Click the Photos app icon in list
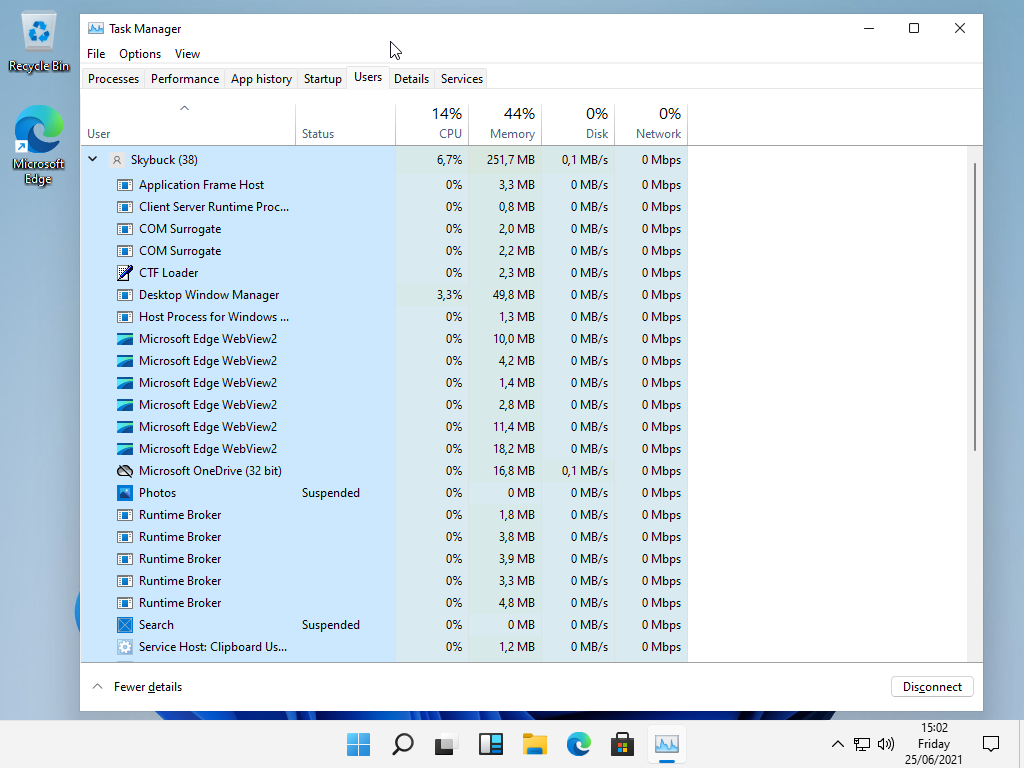Viewport: 1024px width, 768px height. point(125,493)
